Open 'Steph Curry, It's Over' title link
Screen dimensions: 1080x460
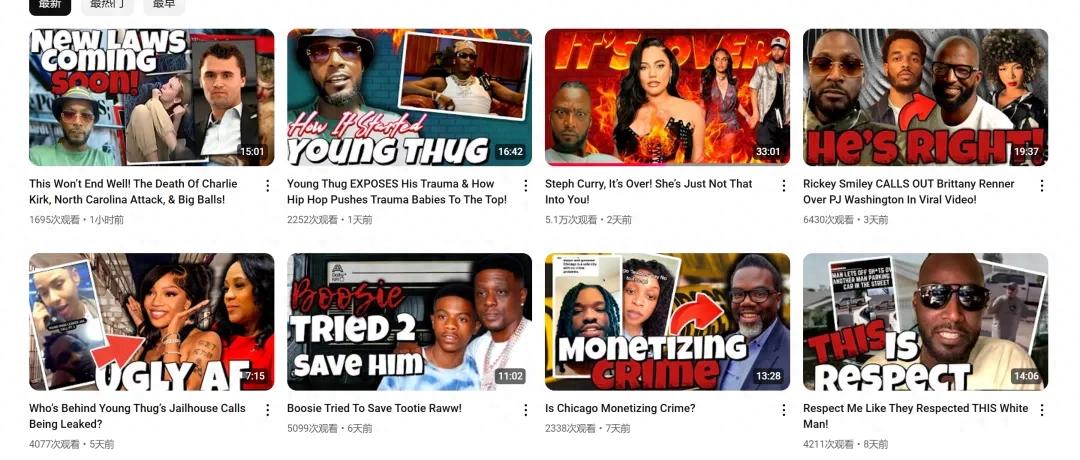(648, 191)
